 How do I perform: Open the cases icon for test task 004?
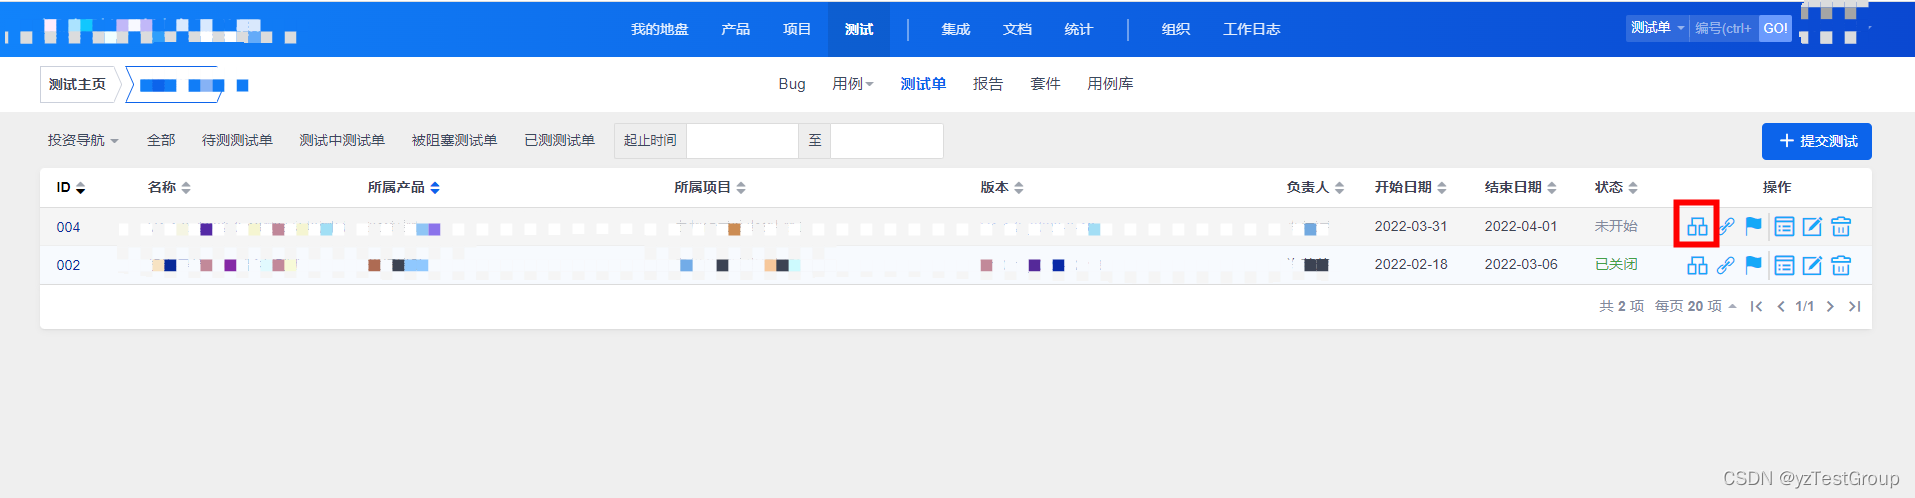(1697, 227)
